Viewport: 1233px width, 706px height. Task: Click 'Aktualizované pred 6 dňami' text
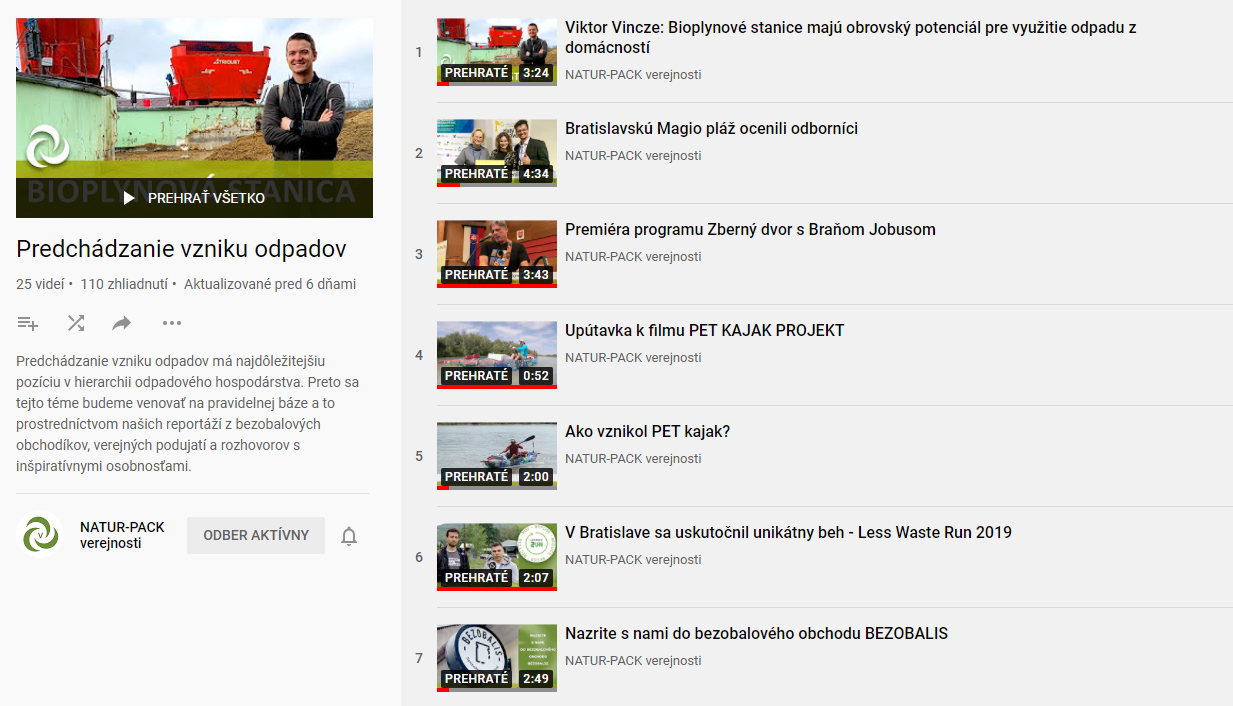[270, 284]
